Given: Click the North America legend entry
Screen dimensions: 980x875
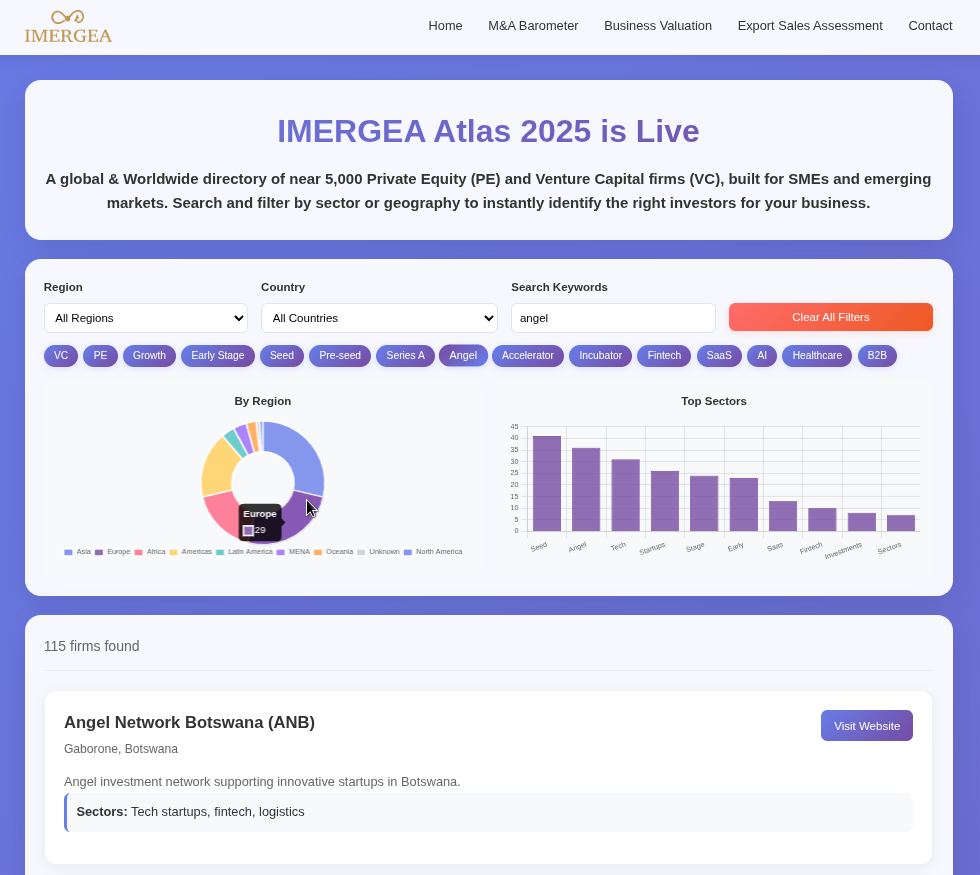Looking at the screenshot, I should click(433, 552).
